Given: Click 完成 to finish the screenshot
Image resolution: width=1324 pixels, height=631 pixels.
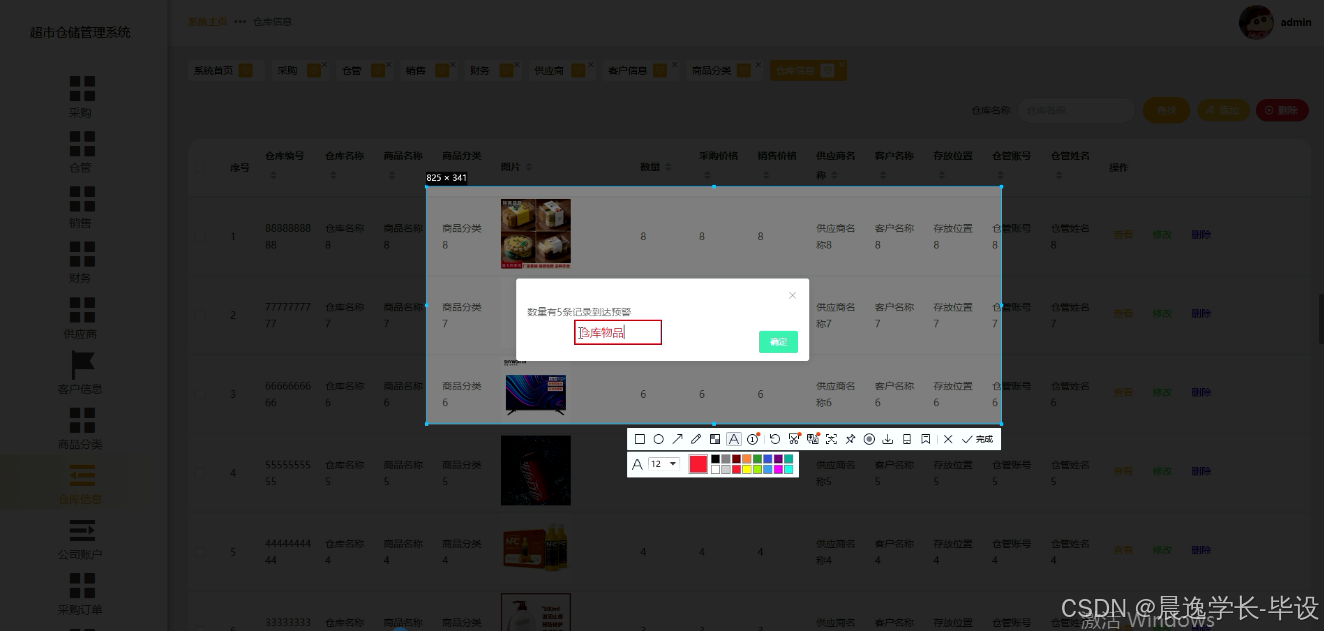Looking at the screenshot, I should (x=977, y=439).
